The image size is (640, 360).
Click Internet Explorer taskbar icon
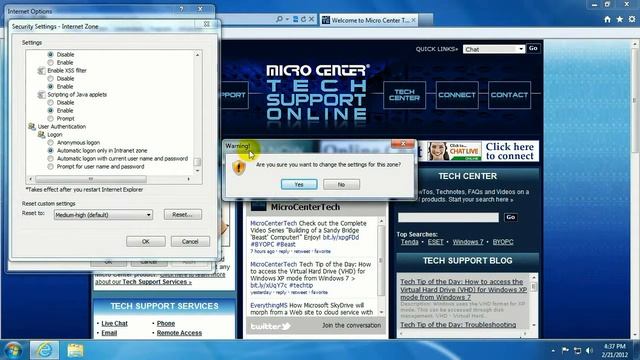pos(44,350)
